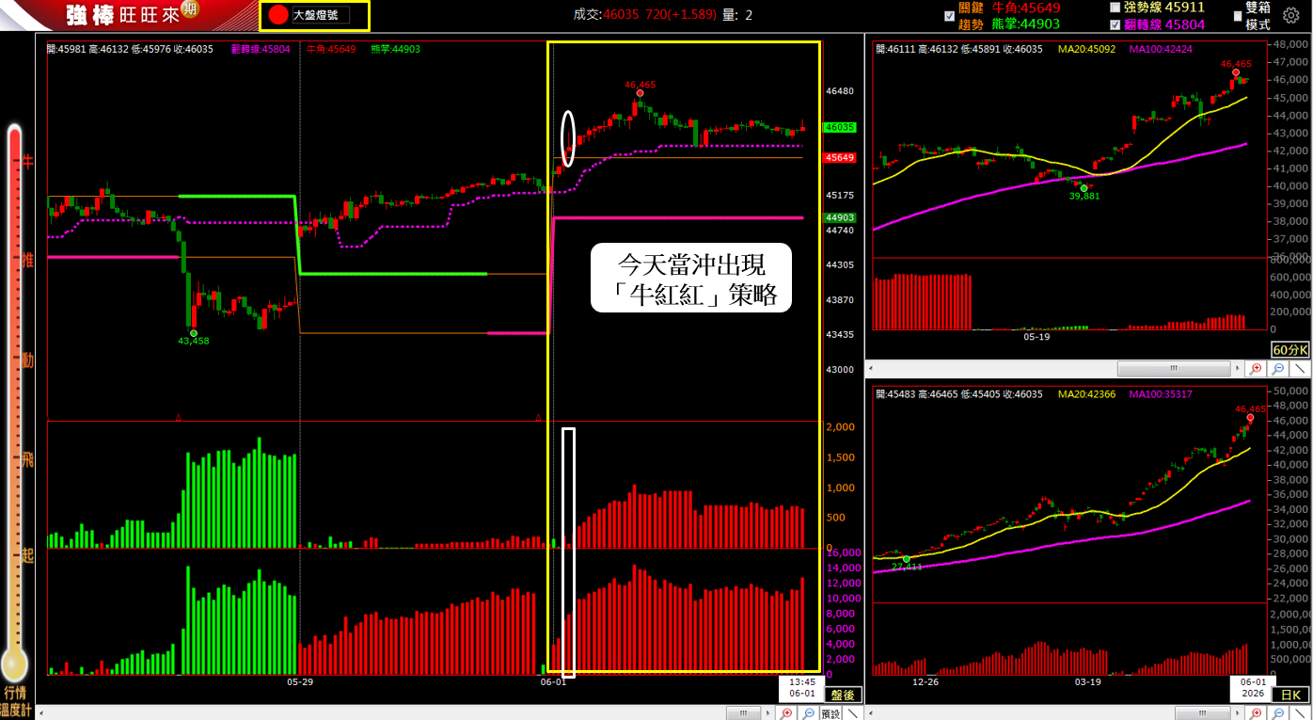Click the green 46035 price tag on axis
Image resolution: width=1313 pixels, height=720 pixels.
click(x=839, y=128)
